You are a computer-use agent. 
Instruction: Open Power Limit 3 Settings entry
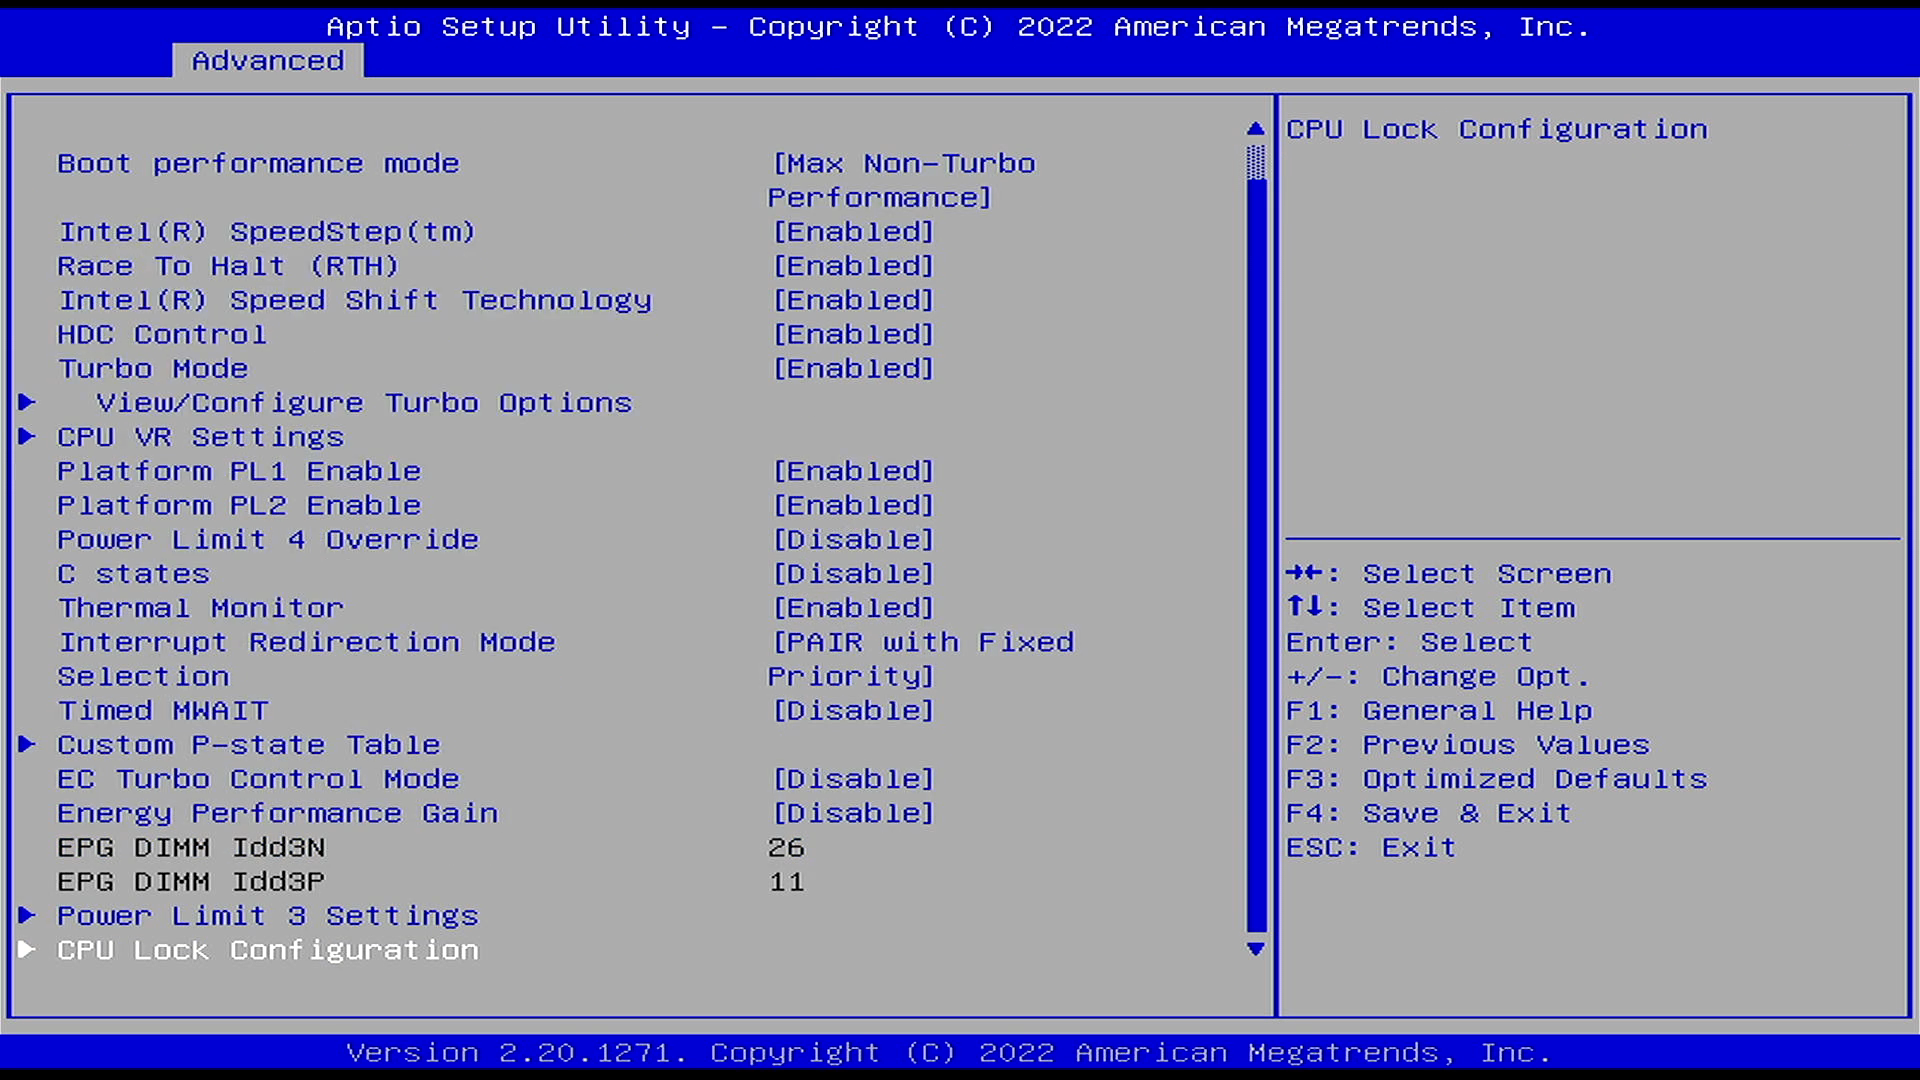coord(267,916)
